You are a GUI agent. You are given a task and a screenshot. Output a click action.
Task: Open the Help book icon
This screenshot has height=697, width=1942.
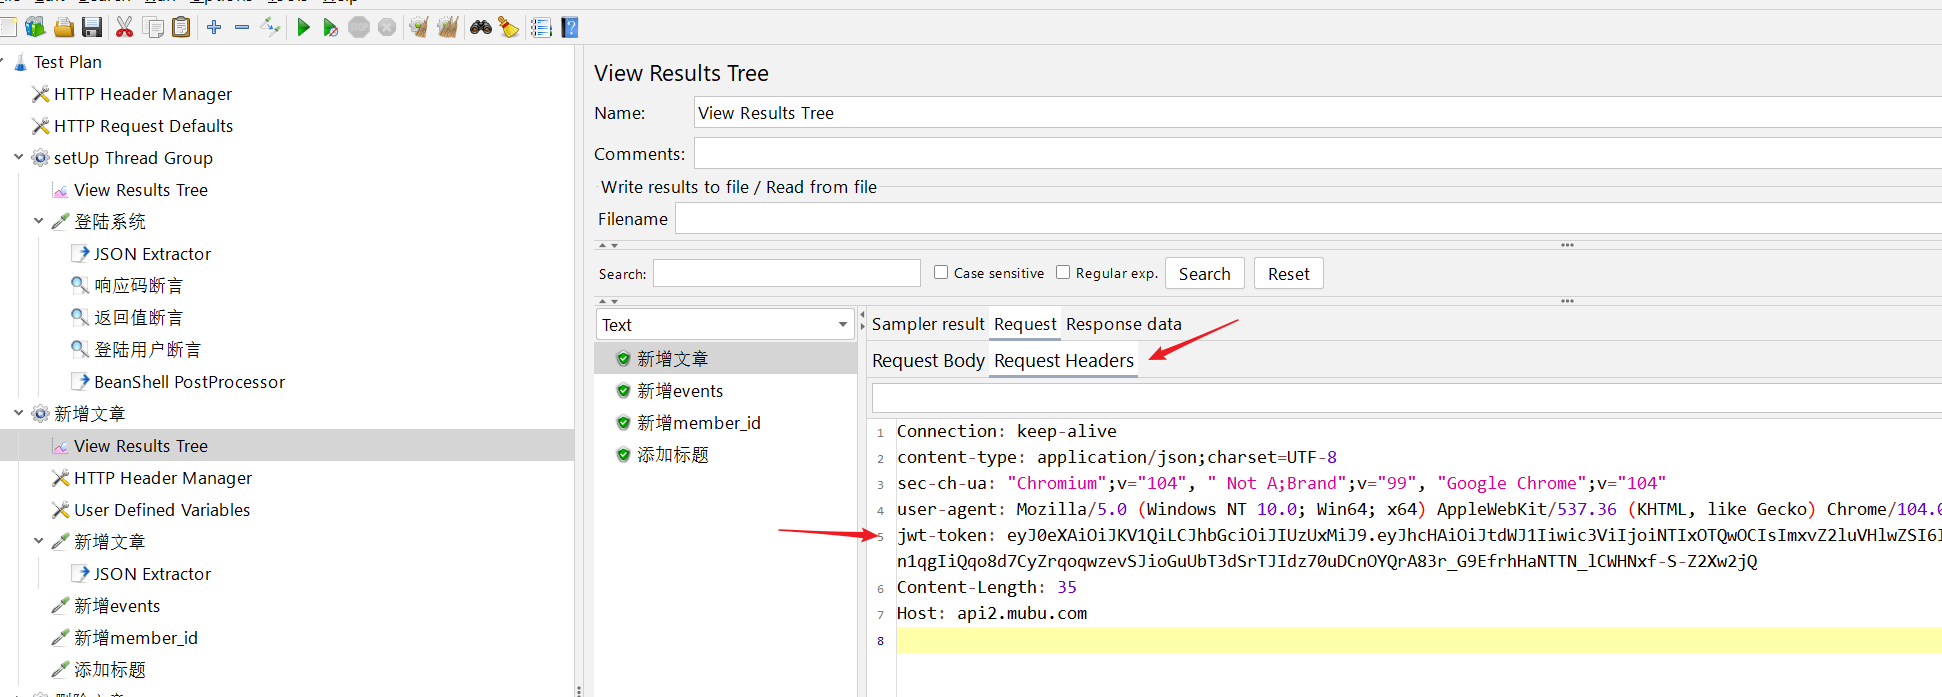pos(570,28)
